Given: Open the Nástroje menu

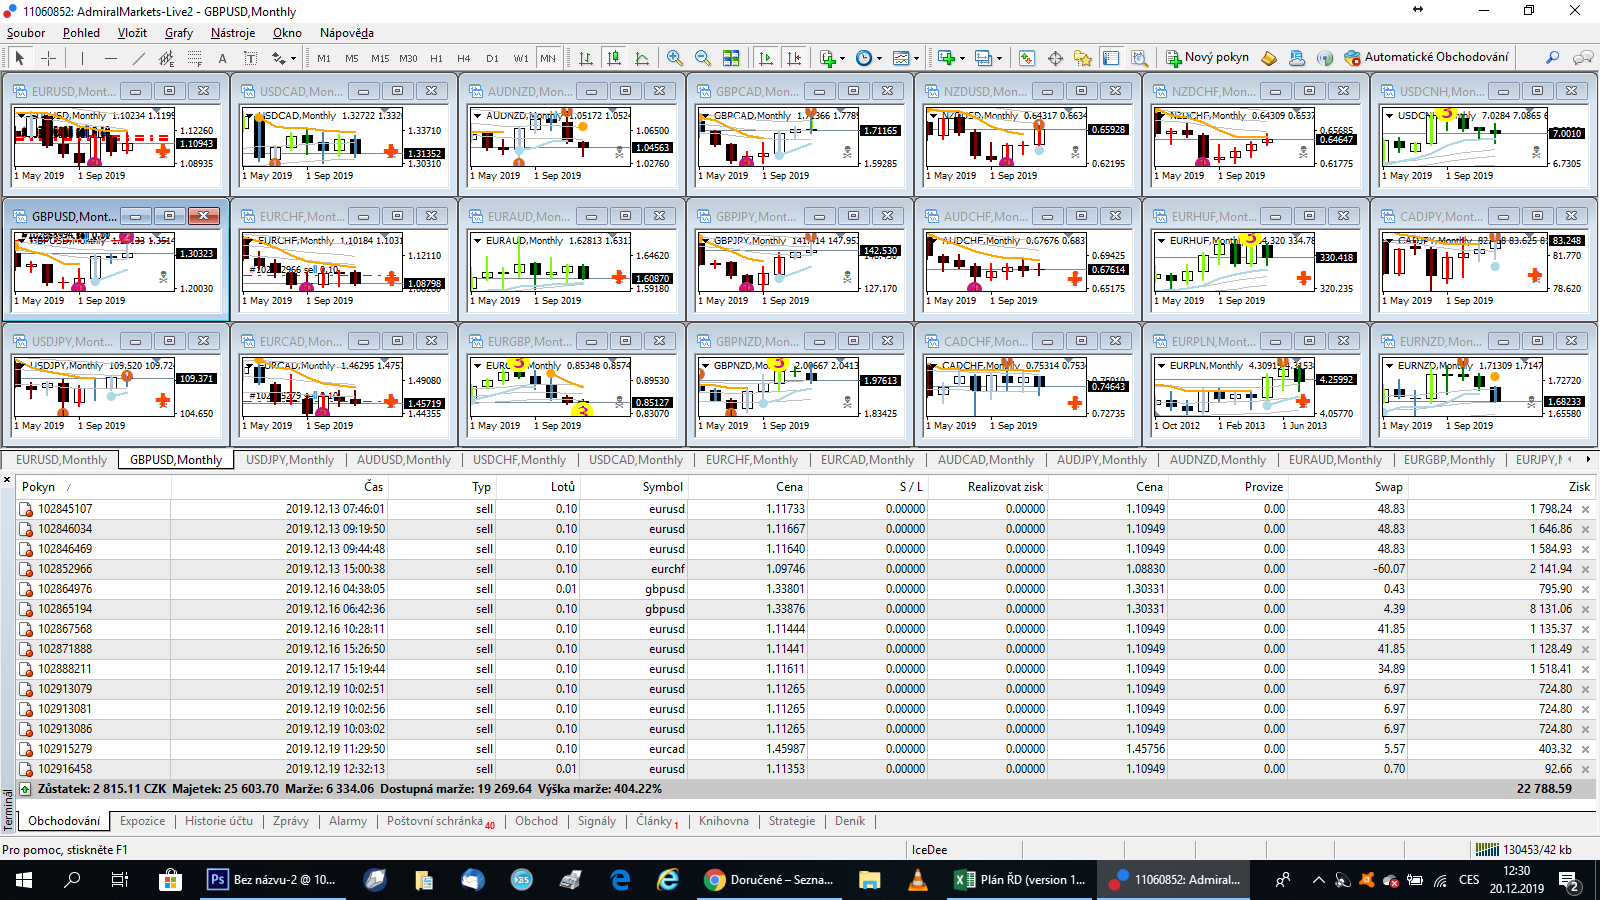Looking at the screenshot, I should [232, 33].
